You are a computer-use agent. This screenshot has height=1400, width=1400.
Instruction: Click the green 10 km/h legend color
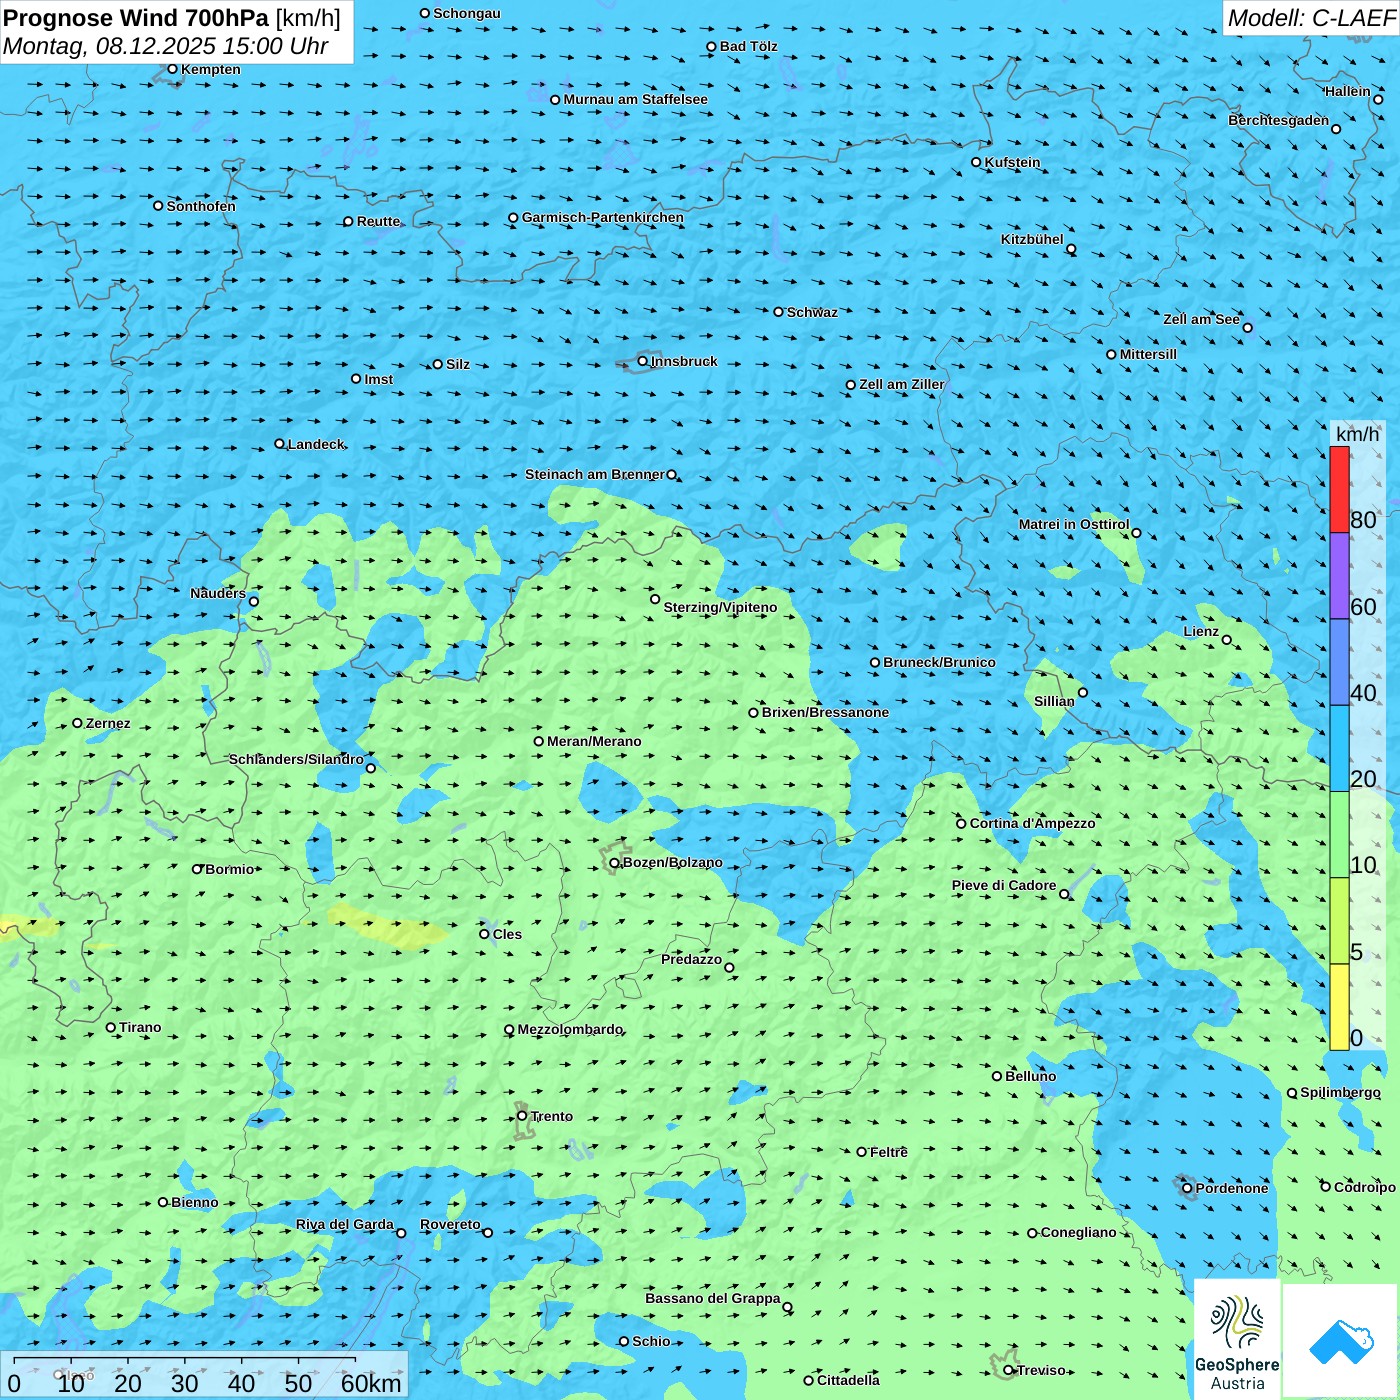tap(1339, 835)
